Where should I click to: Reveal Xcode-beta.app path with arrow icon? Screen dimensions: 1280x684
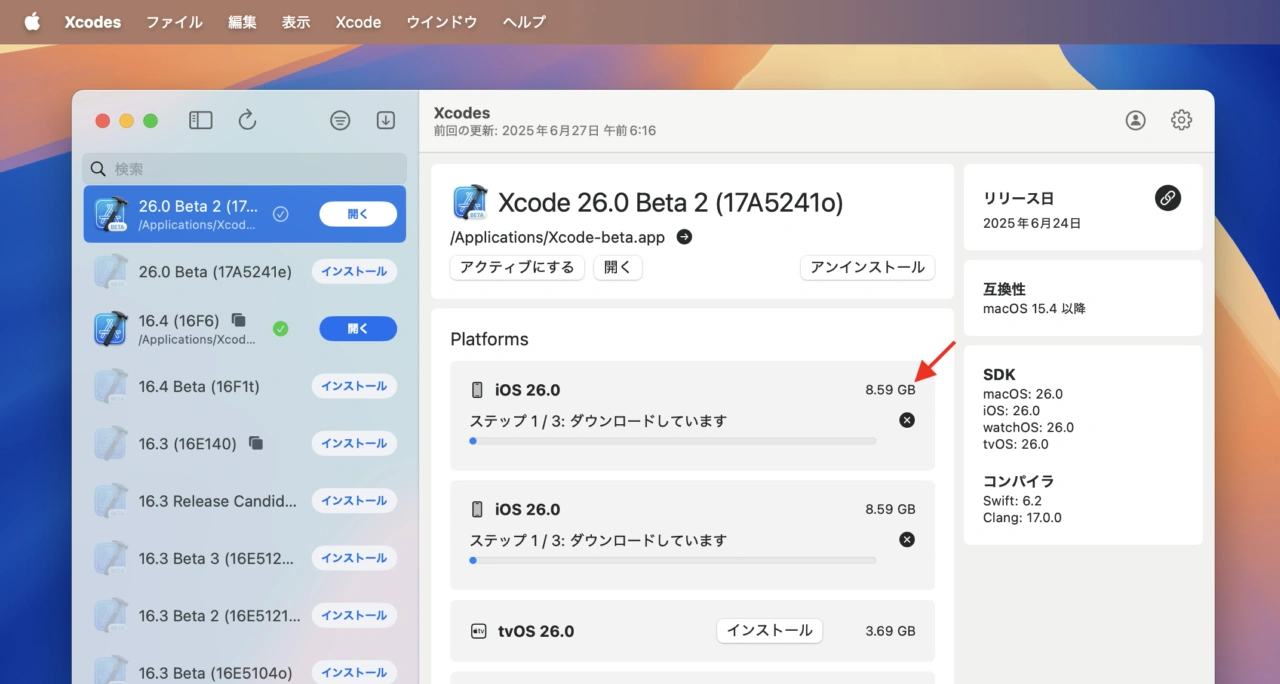click(x=684, y=237)
